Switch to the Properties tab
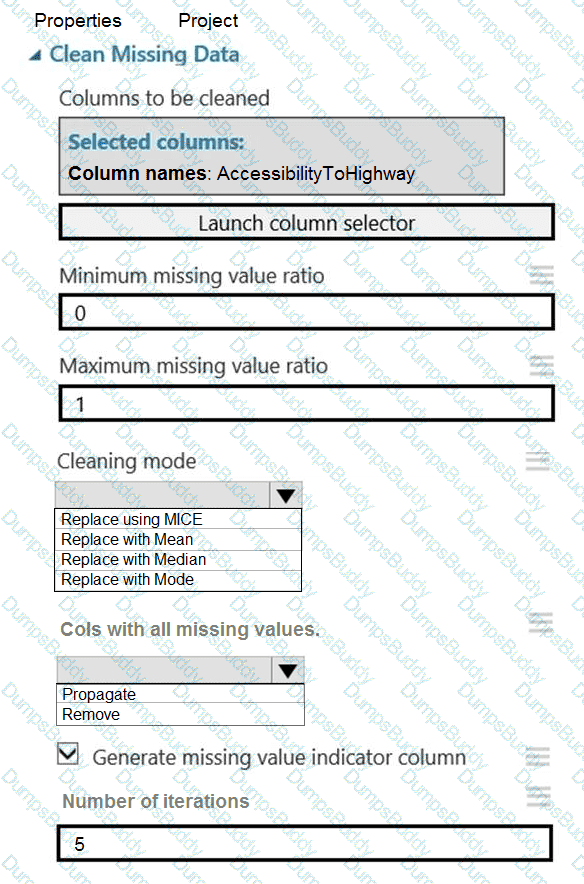This screenshot has height=884, width=584. (x=78, y=20)
